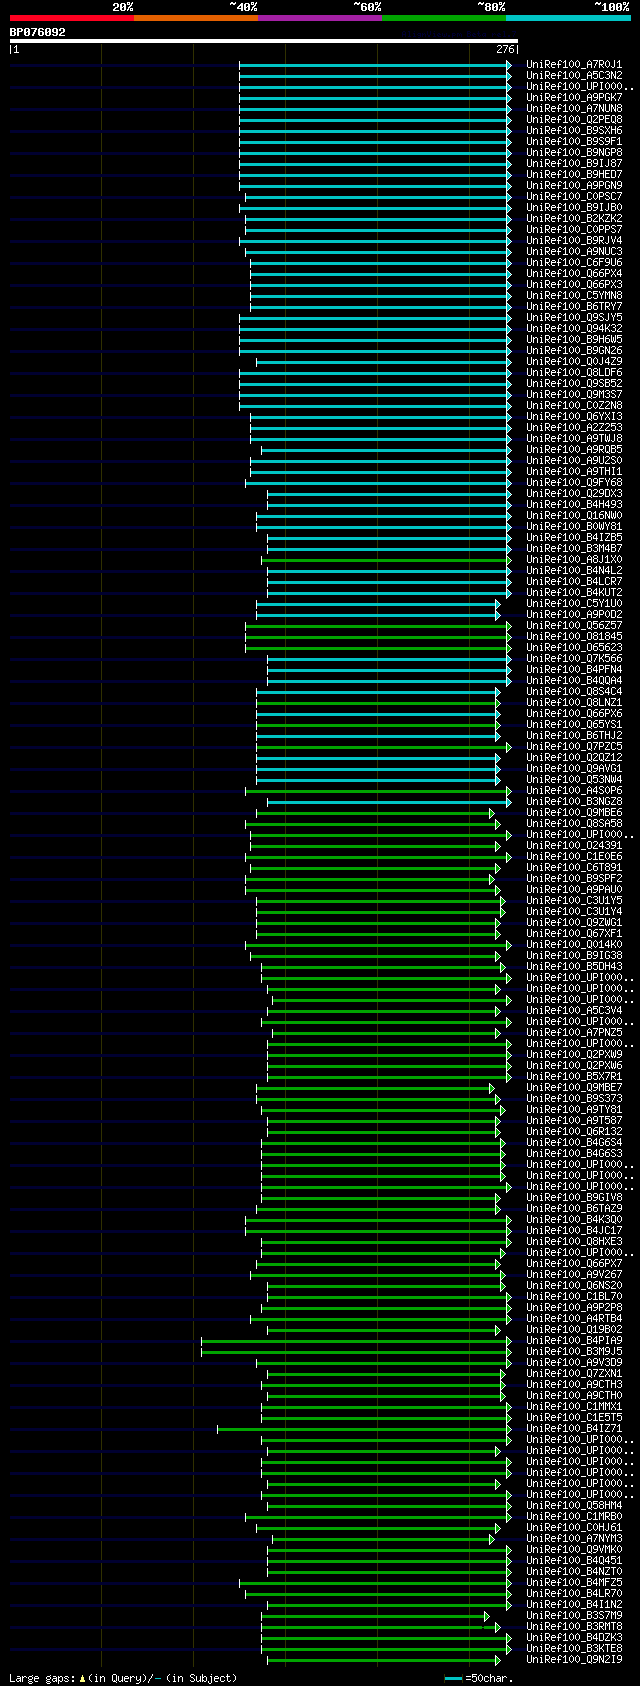The width and height of the screenshot is (640, 1686).
Task: Select the UniRef100_Q9FY68 entry
Action: point(574,483)
